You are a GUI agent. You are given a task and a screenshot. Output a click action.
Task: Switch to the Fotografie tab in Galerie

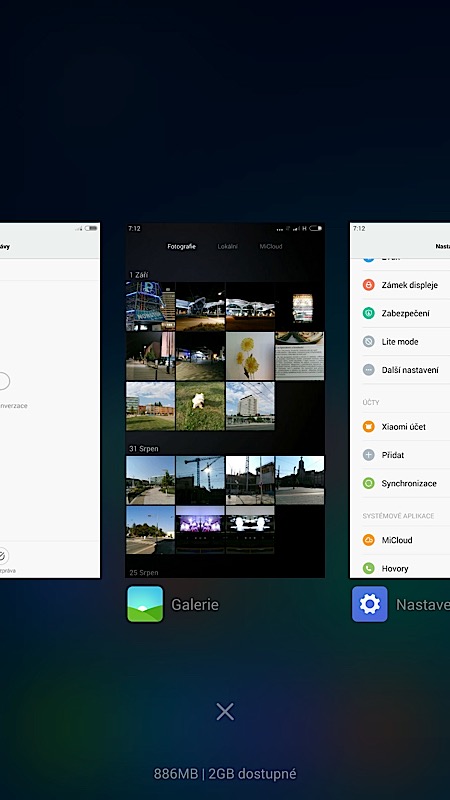pos(182,246)
